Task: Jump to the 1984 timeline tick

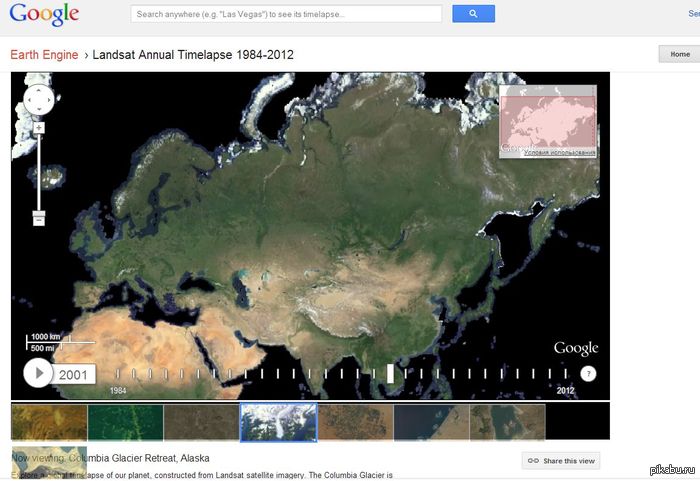Action: click(x=118, y=374)
